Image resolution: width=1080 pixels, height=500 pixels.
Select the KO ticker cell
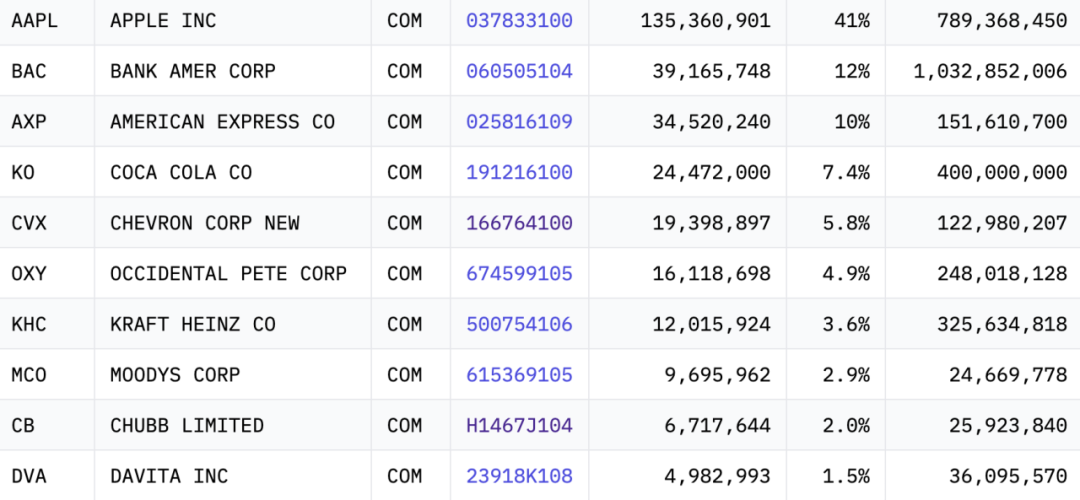click(x=47, y=172)
